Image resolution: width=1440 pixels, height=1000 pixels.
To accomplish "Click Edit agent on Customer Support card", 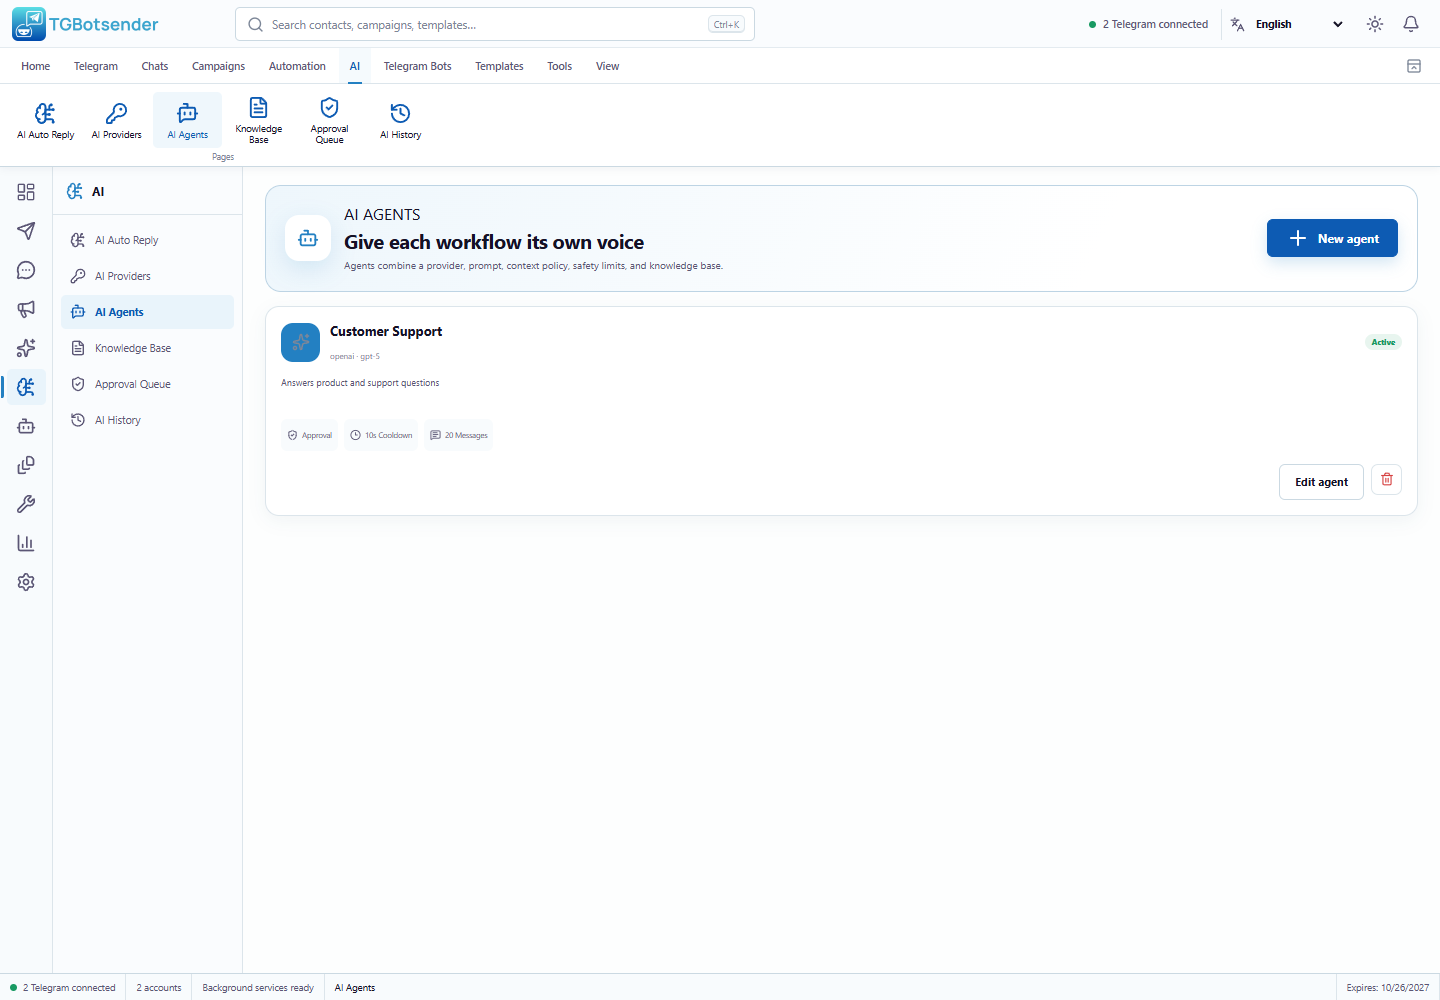I will click(1321, 482).
